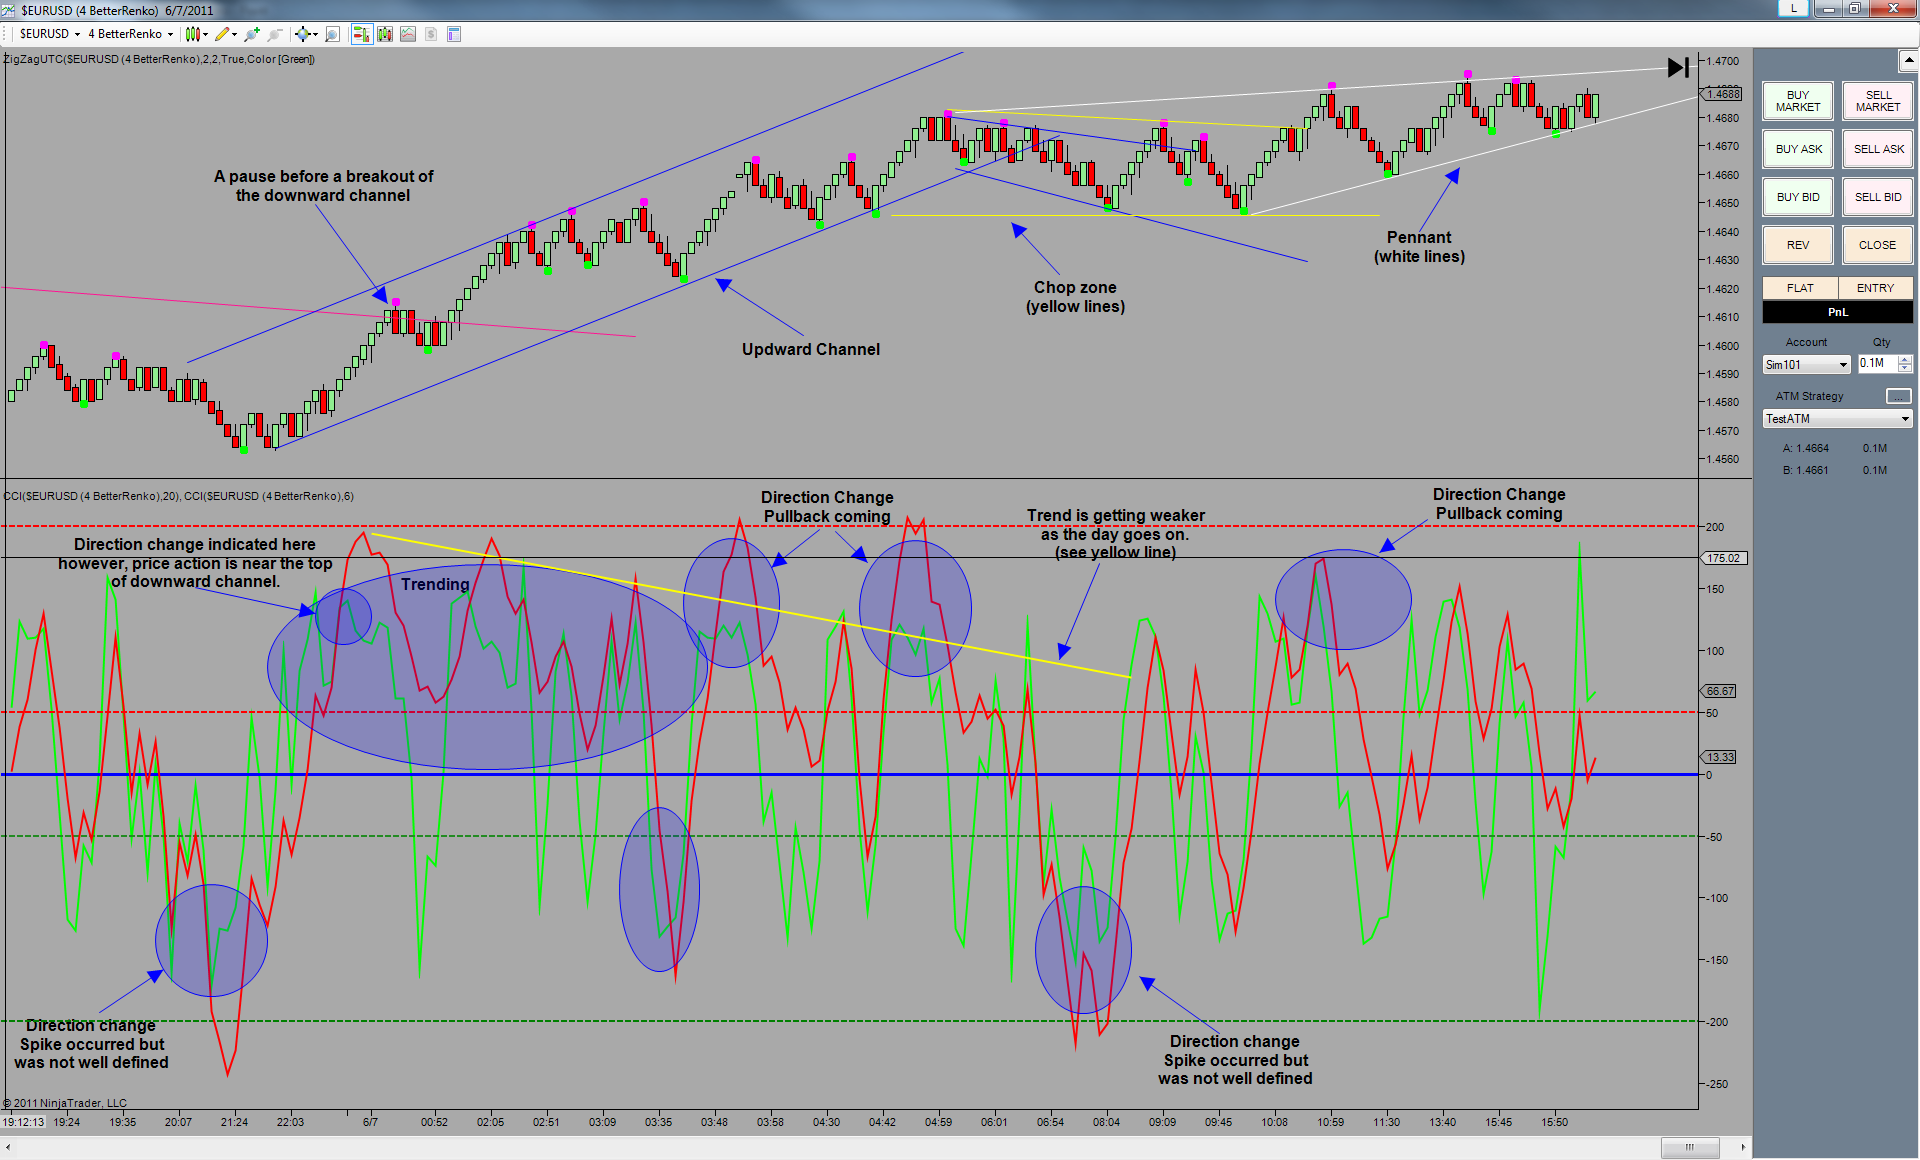
Task: Click the greyed strategies dollar icon
Action: coord(431,34)
